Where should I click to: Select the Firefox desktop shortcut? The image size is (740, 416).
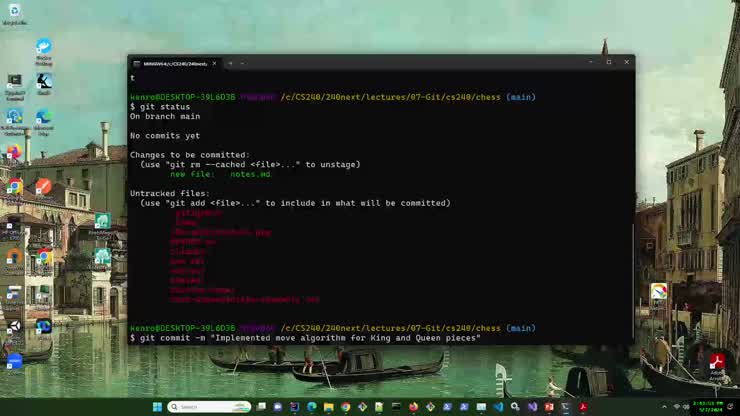14,152
